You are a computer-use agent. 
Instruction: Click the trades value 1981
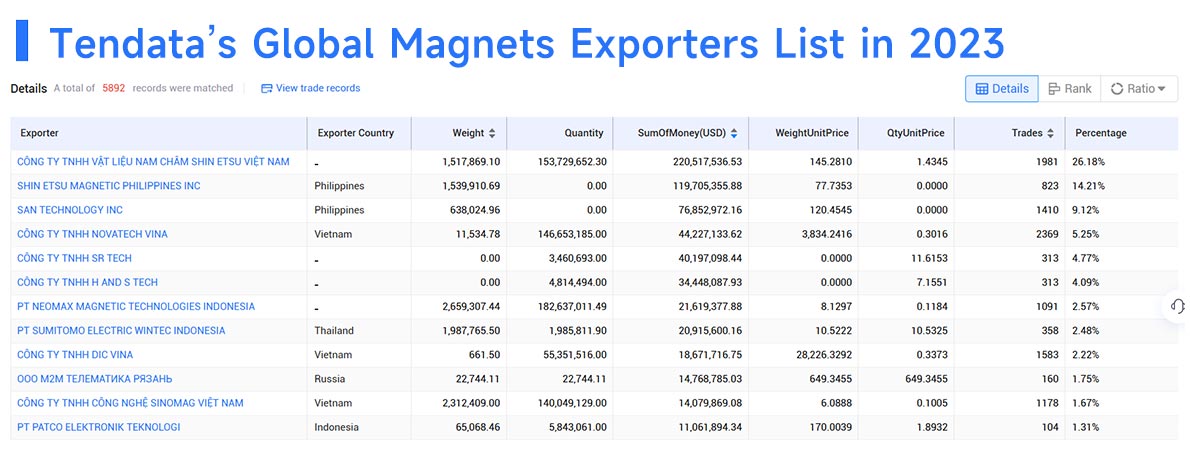pyautogui.click(x=1049, y=162)
